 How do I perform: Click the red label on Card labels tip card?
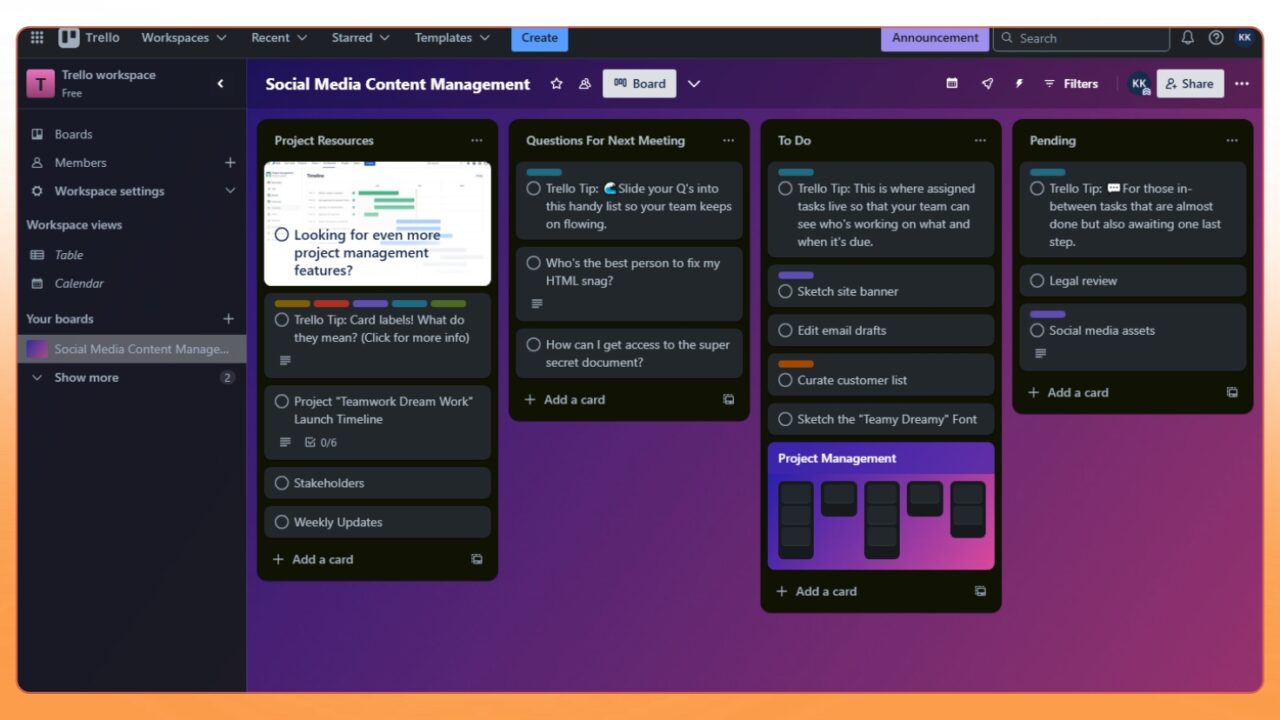[331, 304]
